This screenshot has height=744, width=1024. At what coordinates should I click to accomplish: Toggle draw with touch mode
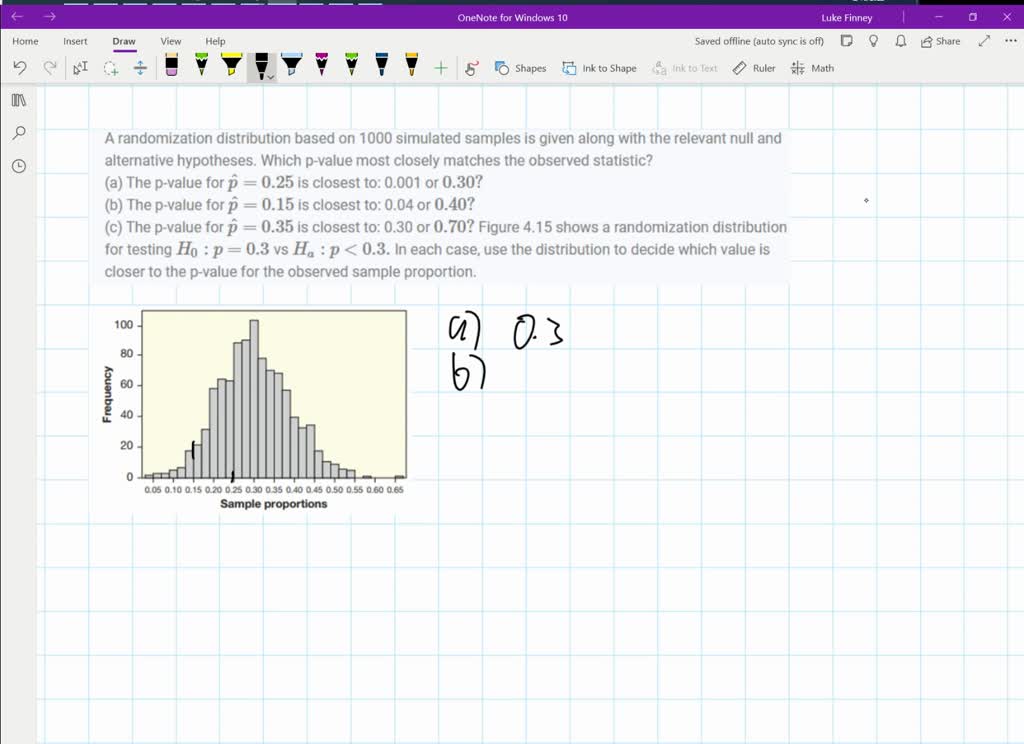click(x=472, y=68)
